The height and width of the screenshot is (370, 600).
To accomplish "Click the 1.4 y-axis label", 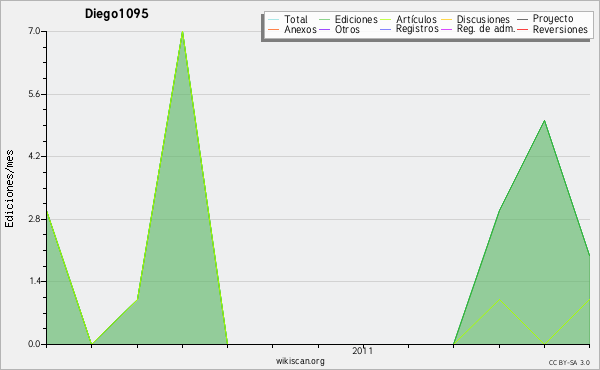I will (x=34, y=281).
